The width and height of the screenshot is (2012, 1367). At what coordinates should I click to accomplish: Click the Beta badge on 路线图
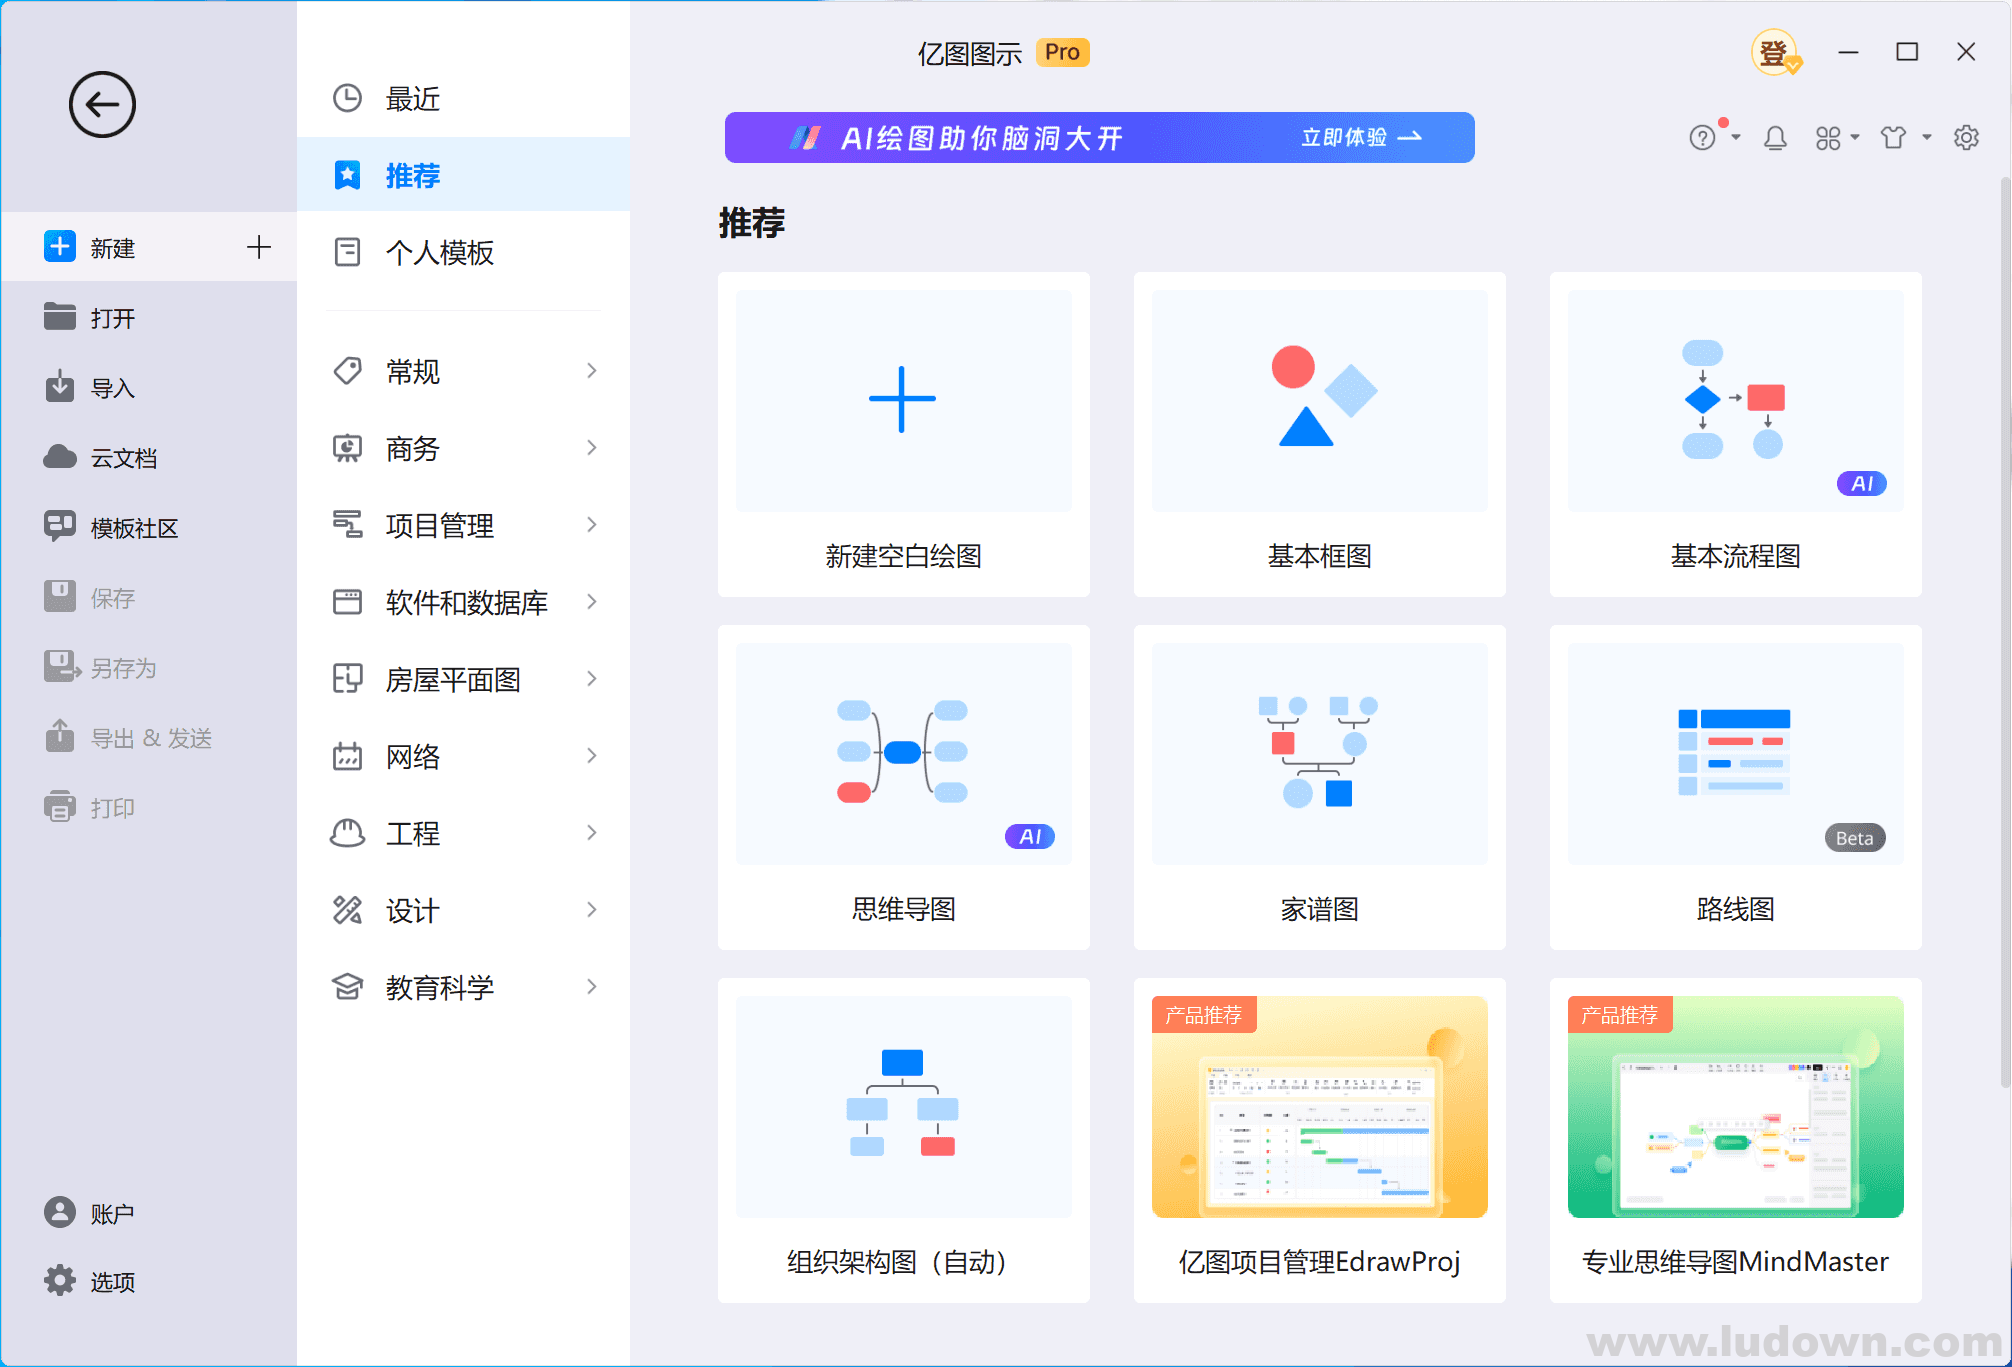click(1854, 838)
